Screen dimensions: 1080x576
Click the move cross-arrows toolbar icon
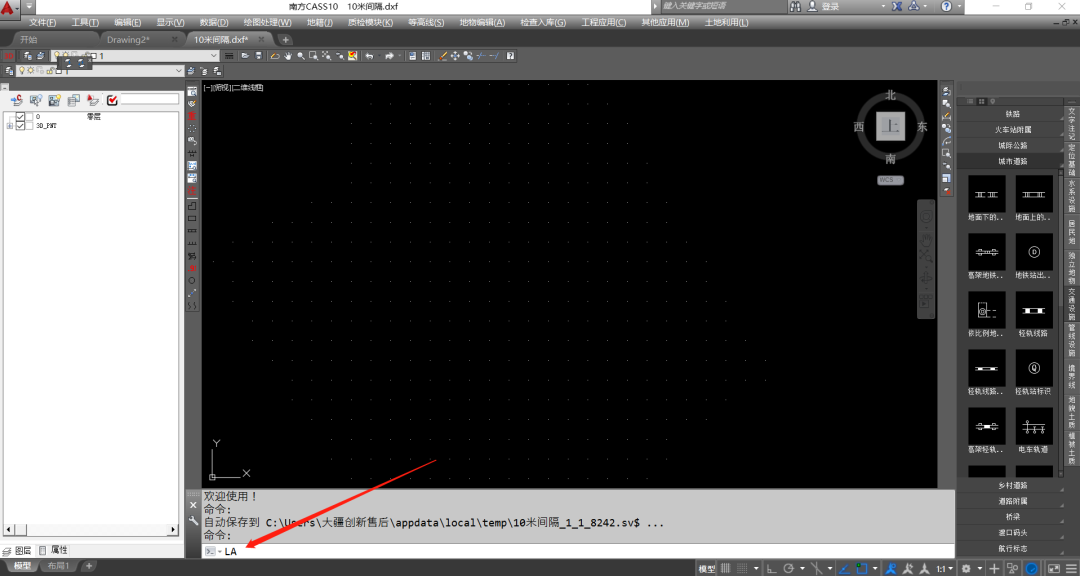click(x=455, y=56)
